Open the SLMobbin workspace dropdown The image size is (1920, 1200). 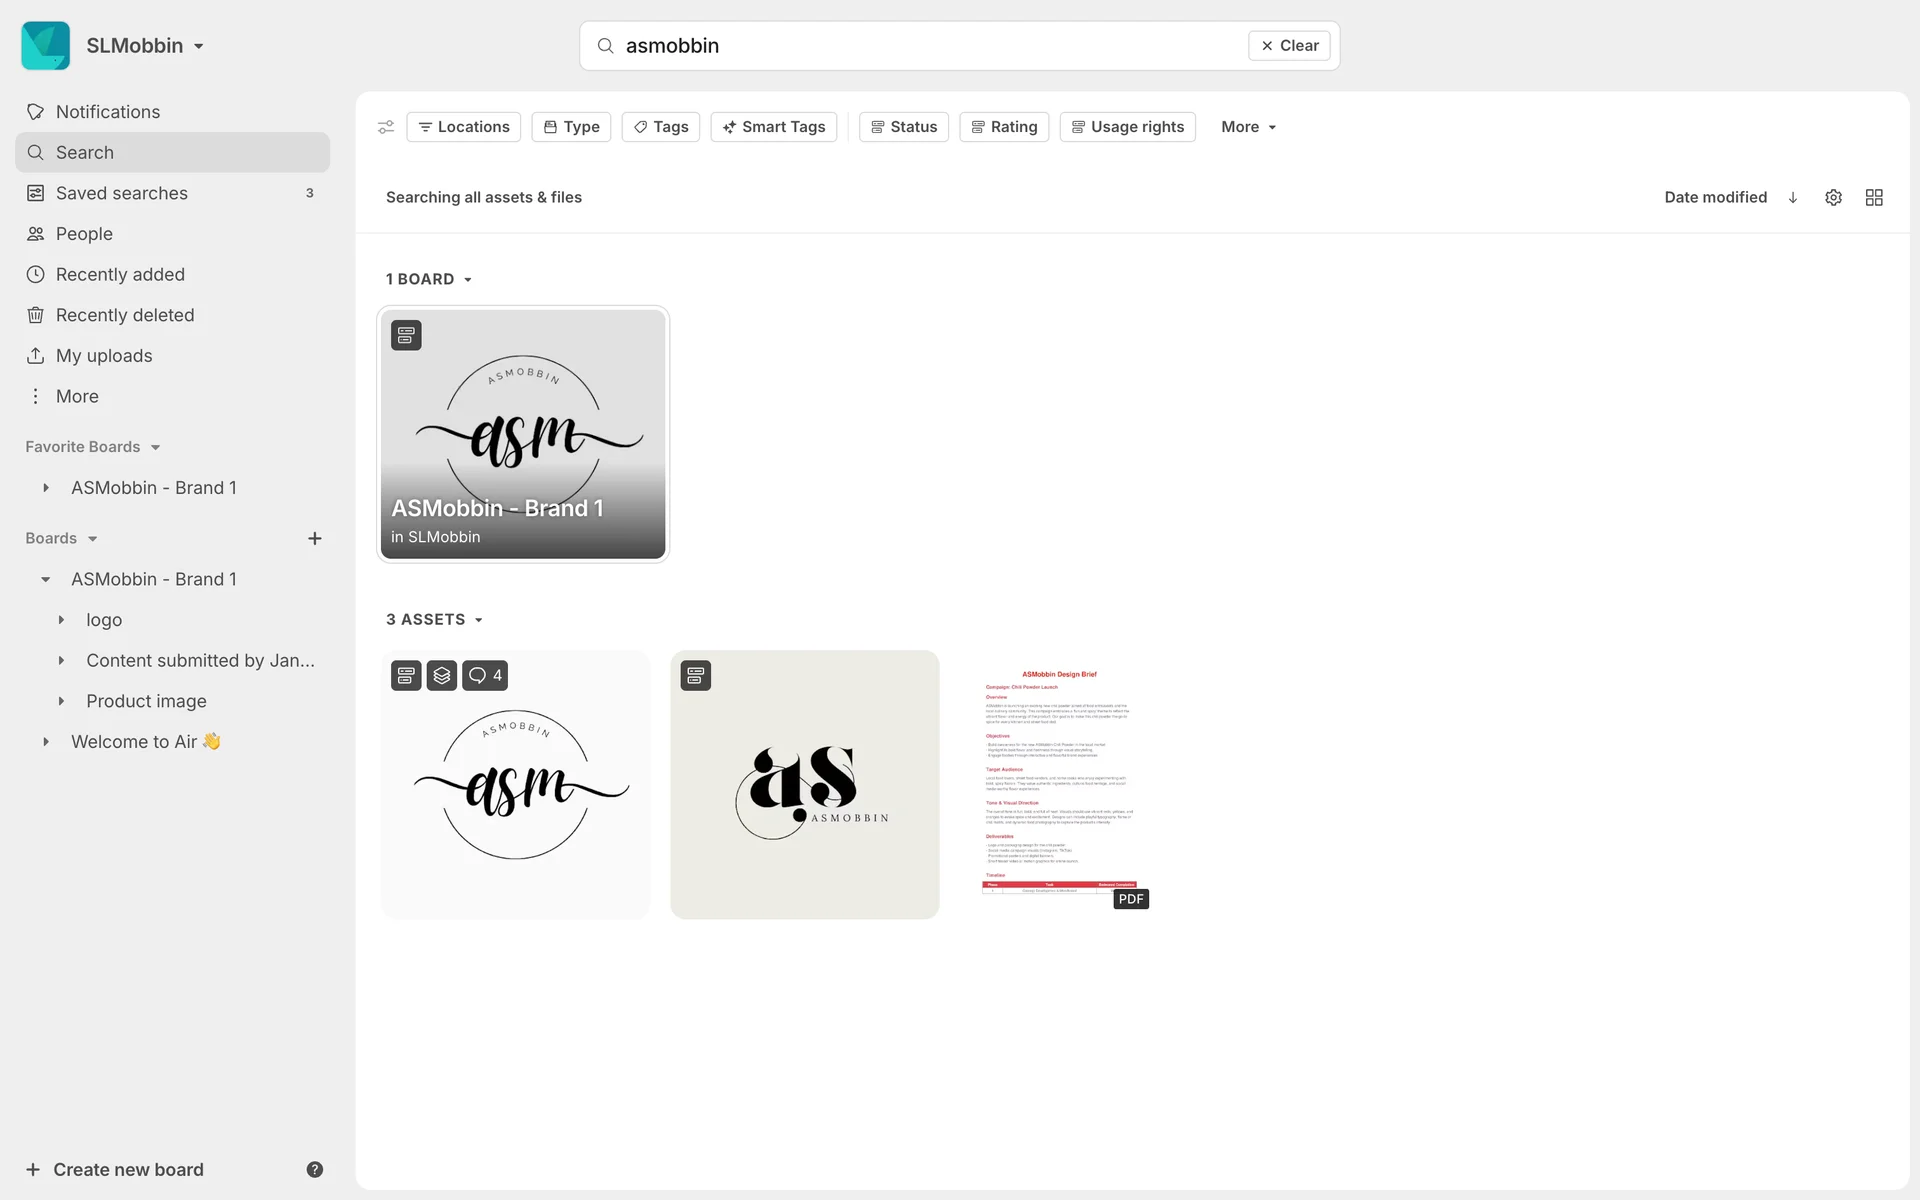(x=145, y=46)
